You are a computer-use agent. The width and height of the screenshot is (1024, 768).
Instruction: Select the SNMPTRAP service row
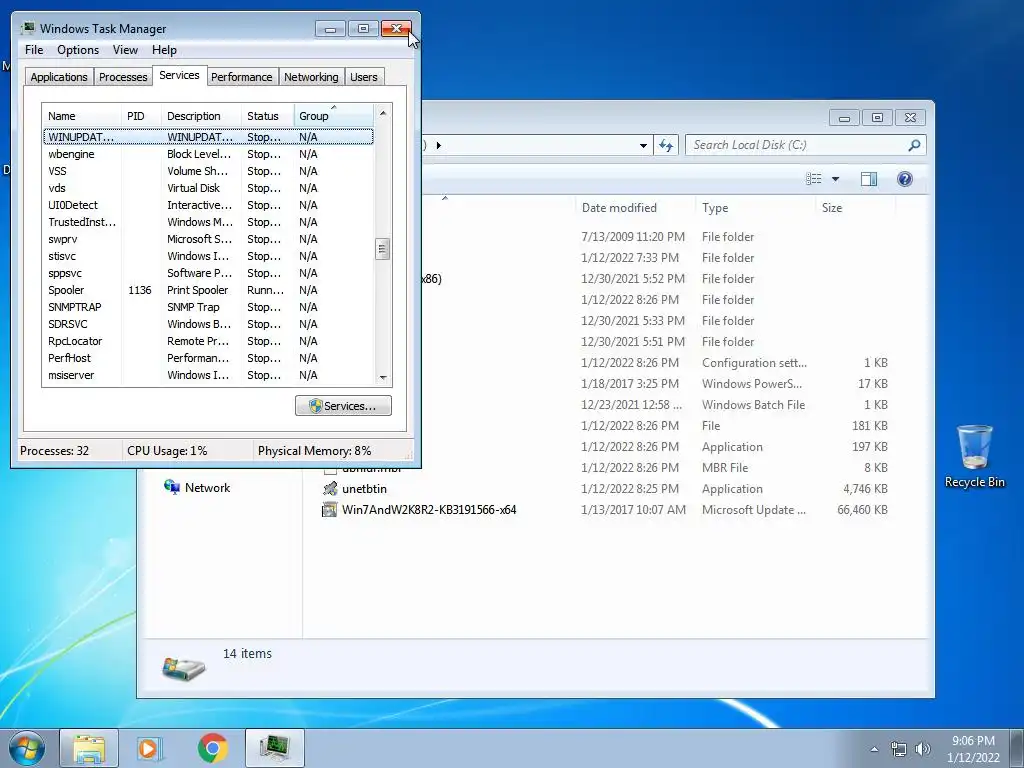(x=208, y=307)
